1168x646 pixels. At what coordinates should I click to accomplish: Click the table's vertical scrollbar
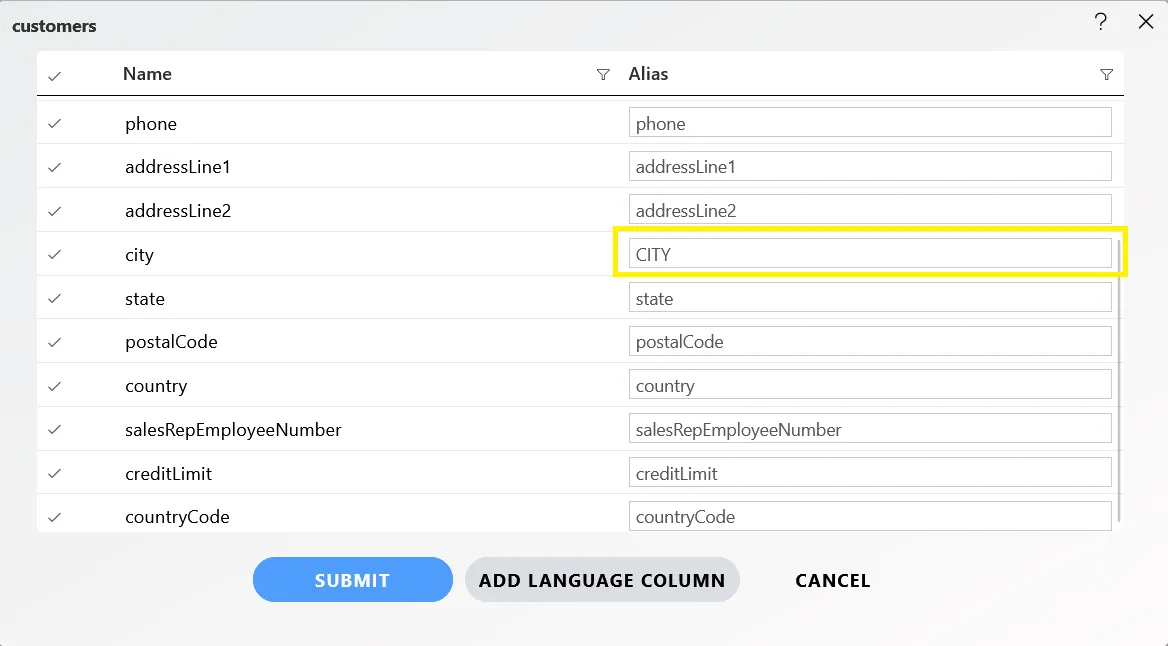(x=1119, y=380)
